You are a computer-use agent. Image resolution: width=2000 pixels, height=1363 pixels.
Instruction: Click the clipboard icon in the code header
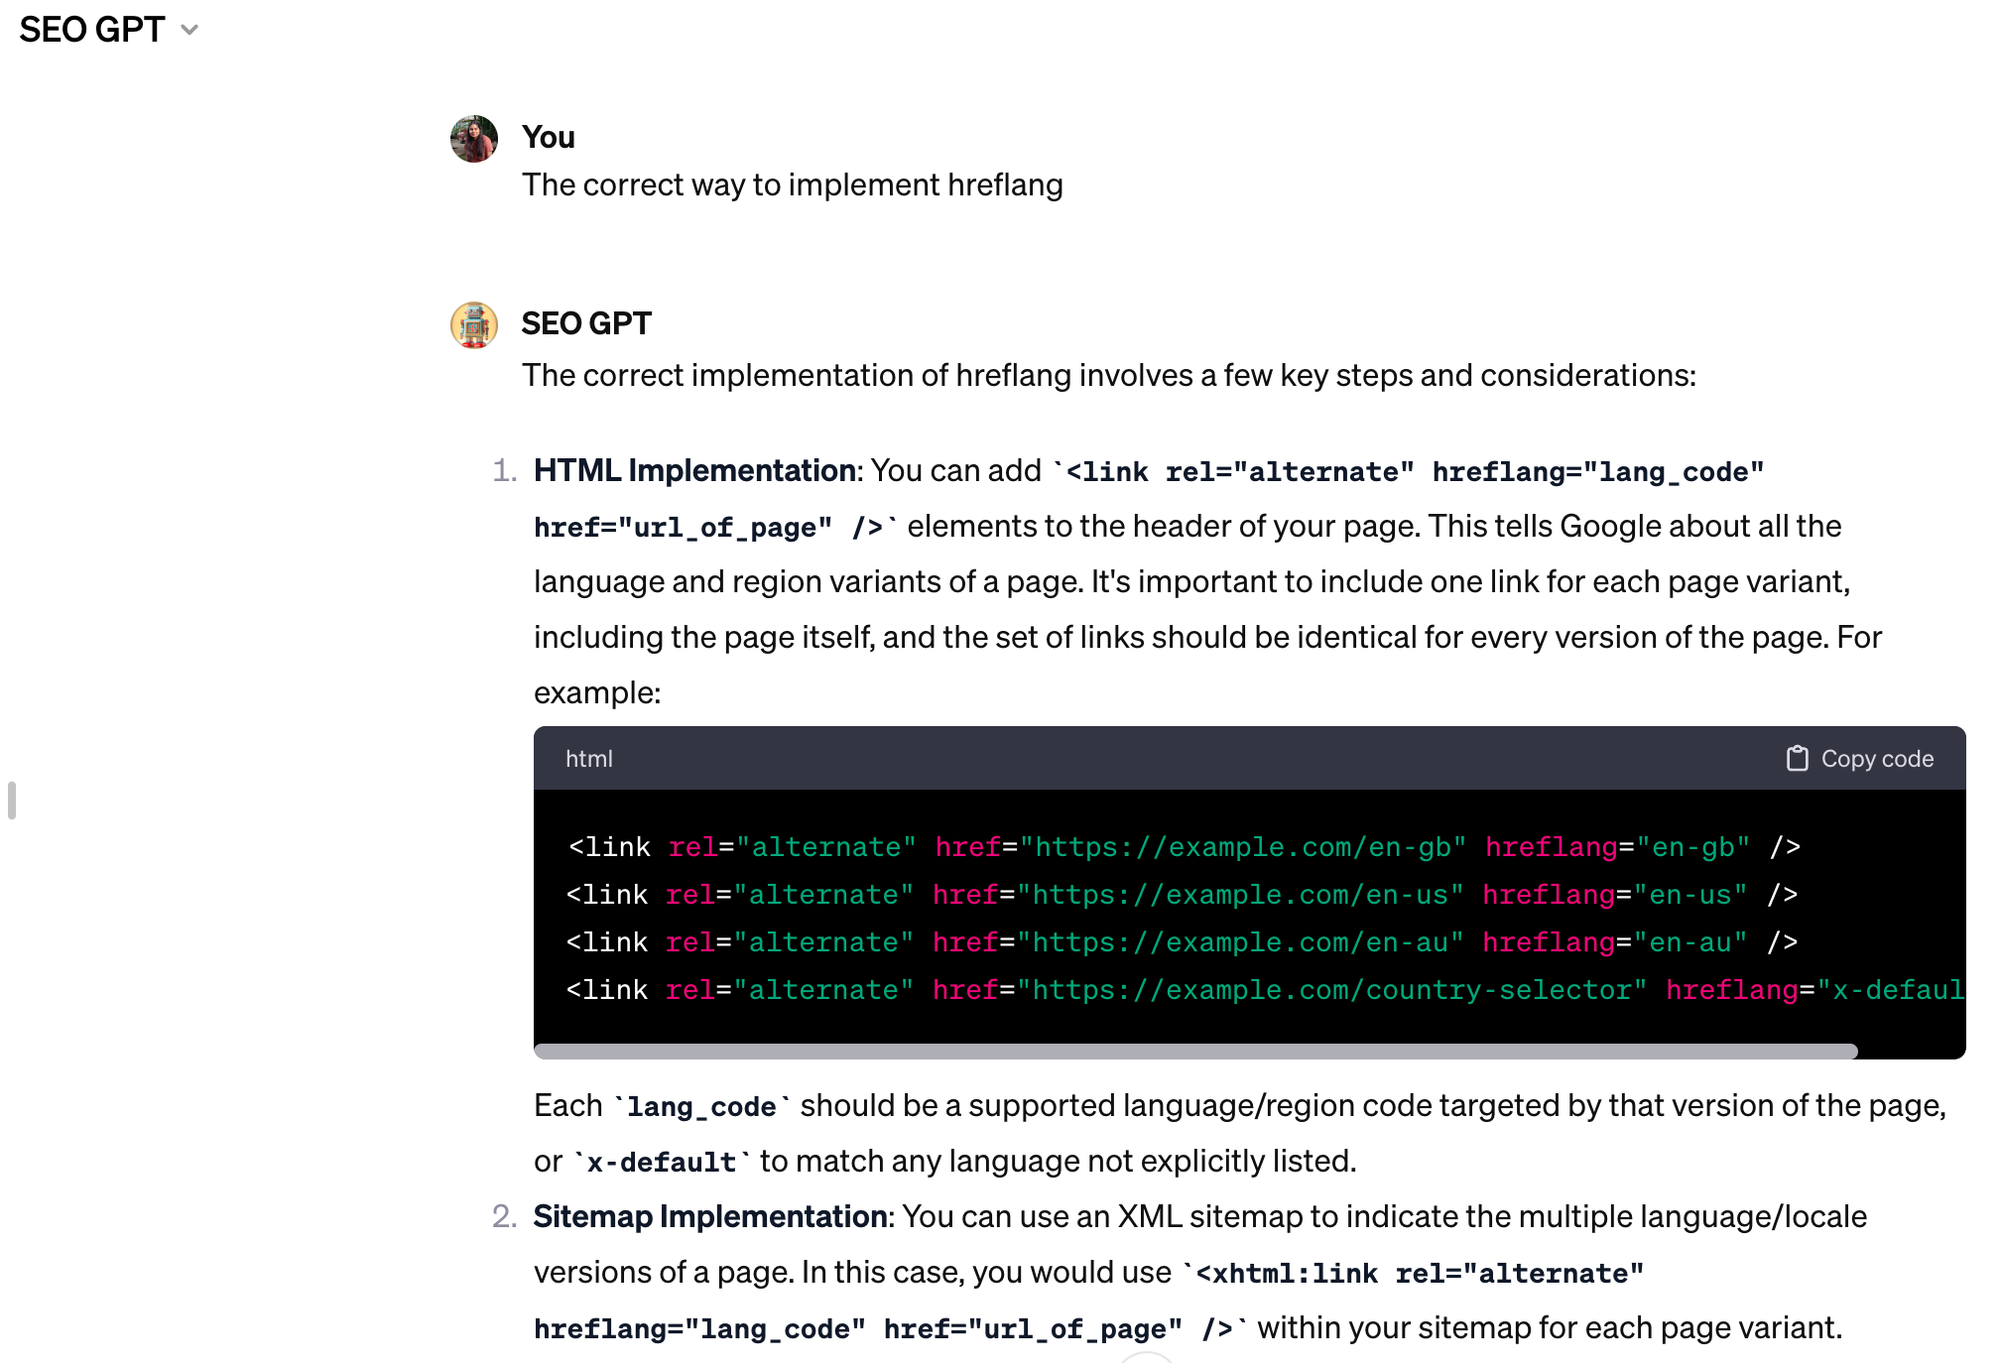[1796, 759]
